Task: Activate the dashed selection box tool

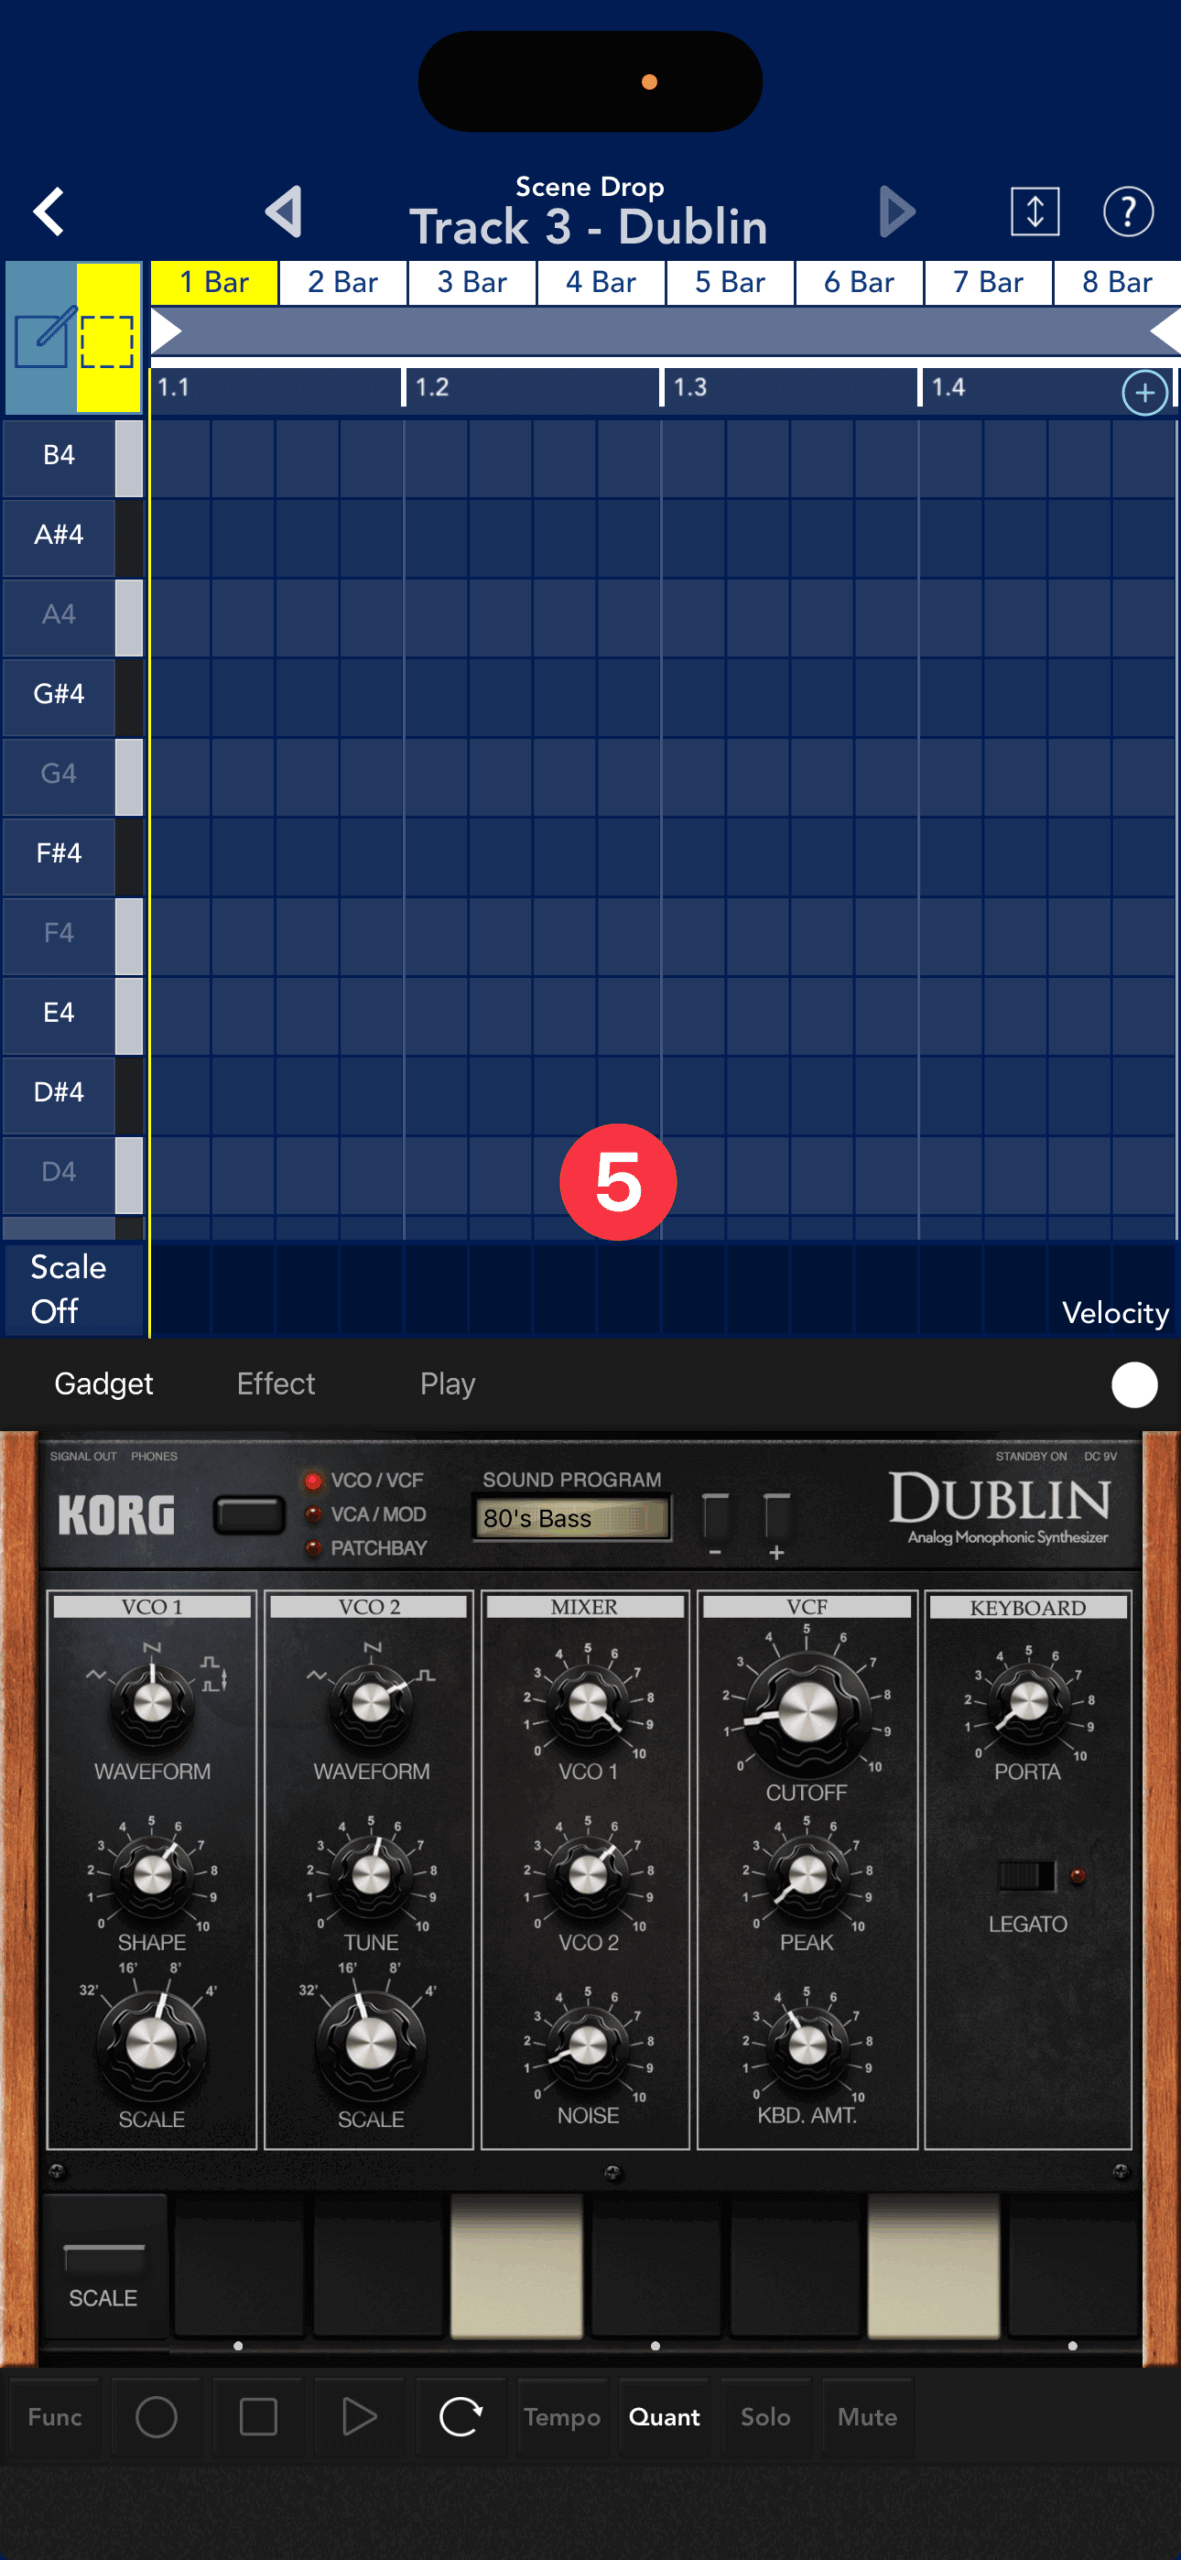Action: point(107,340)
